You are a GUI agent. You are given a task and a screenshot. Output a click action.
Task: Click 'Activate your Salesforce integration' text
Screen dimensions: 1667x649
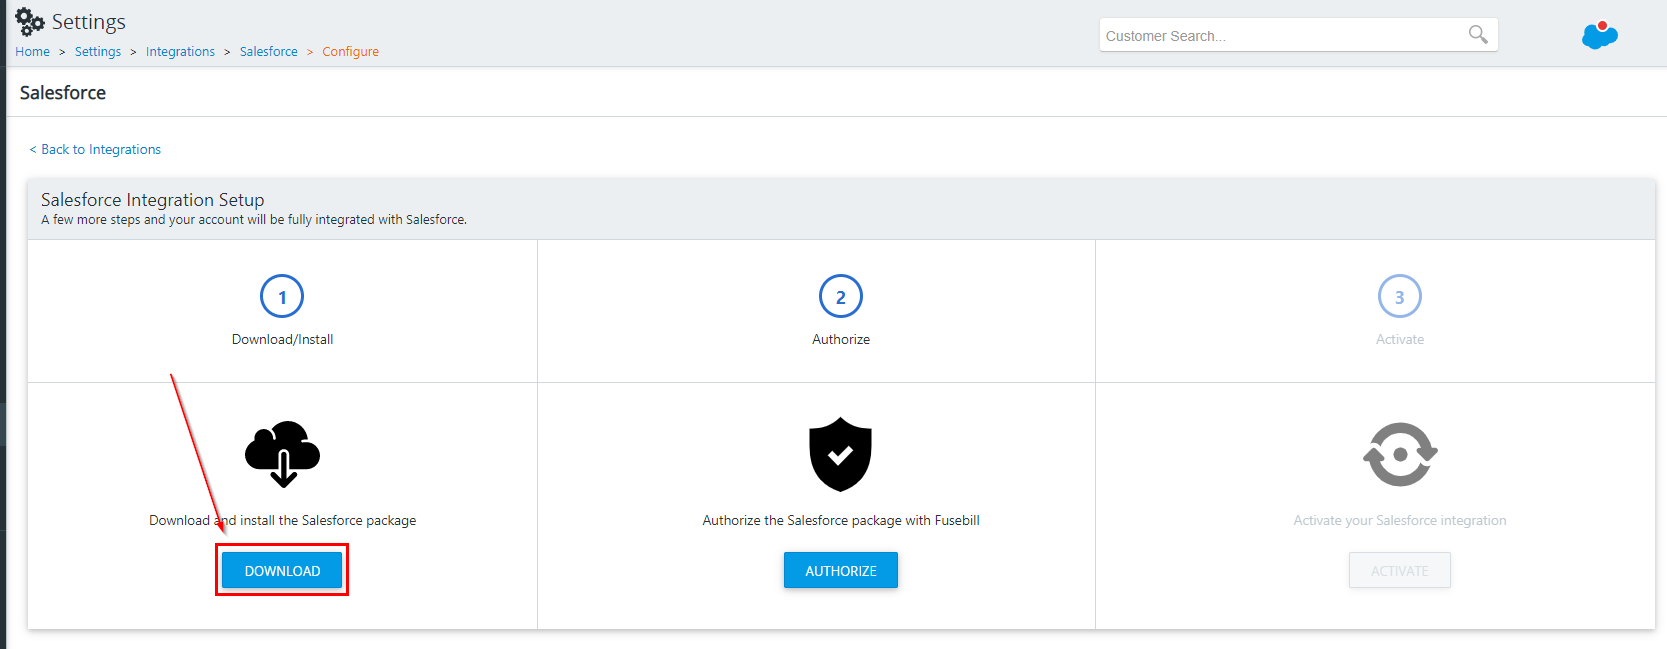point(1400,521)
